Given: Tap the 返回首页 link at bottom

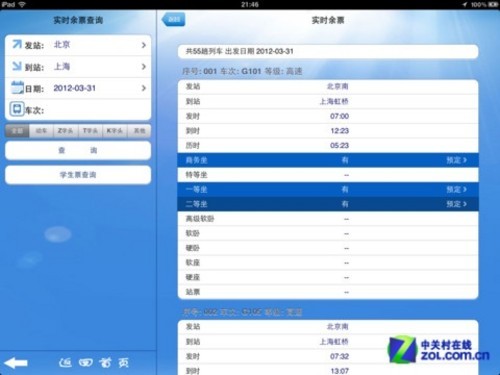Looking at the screenshot, I should 94,363.
